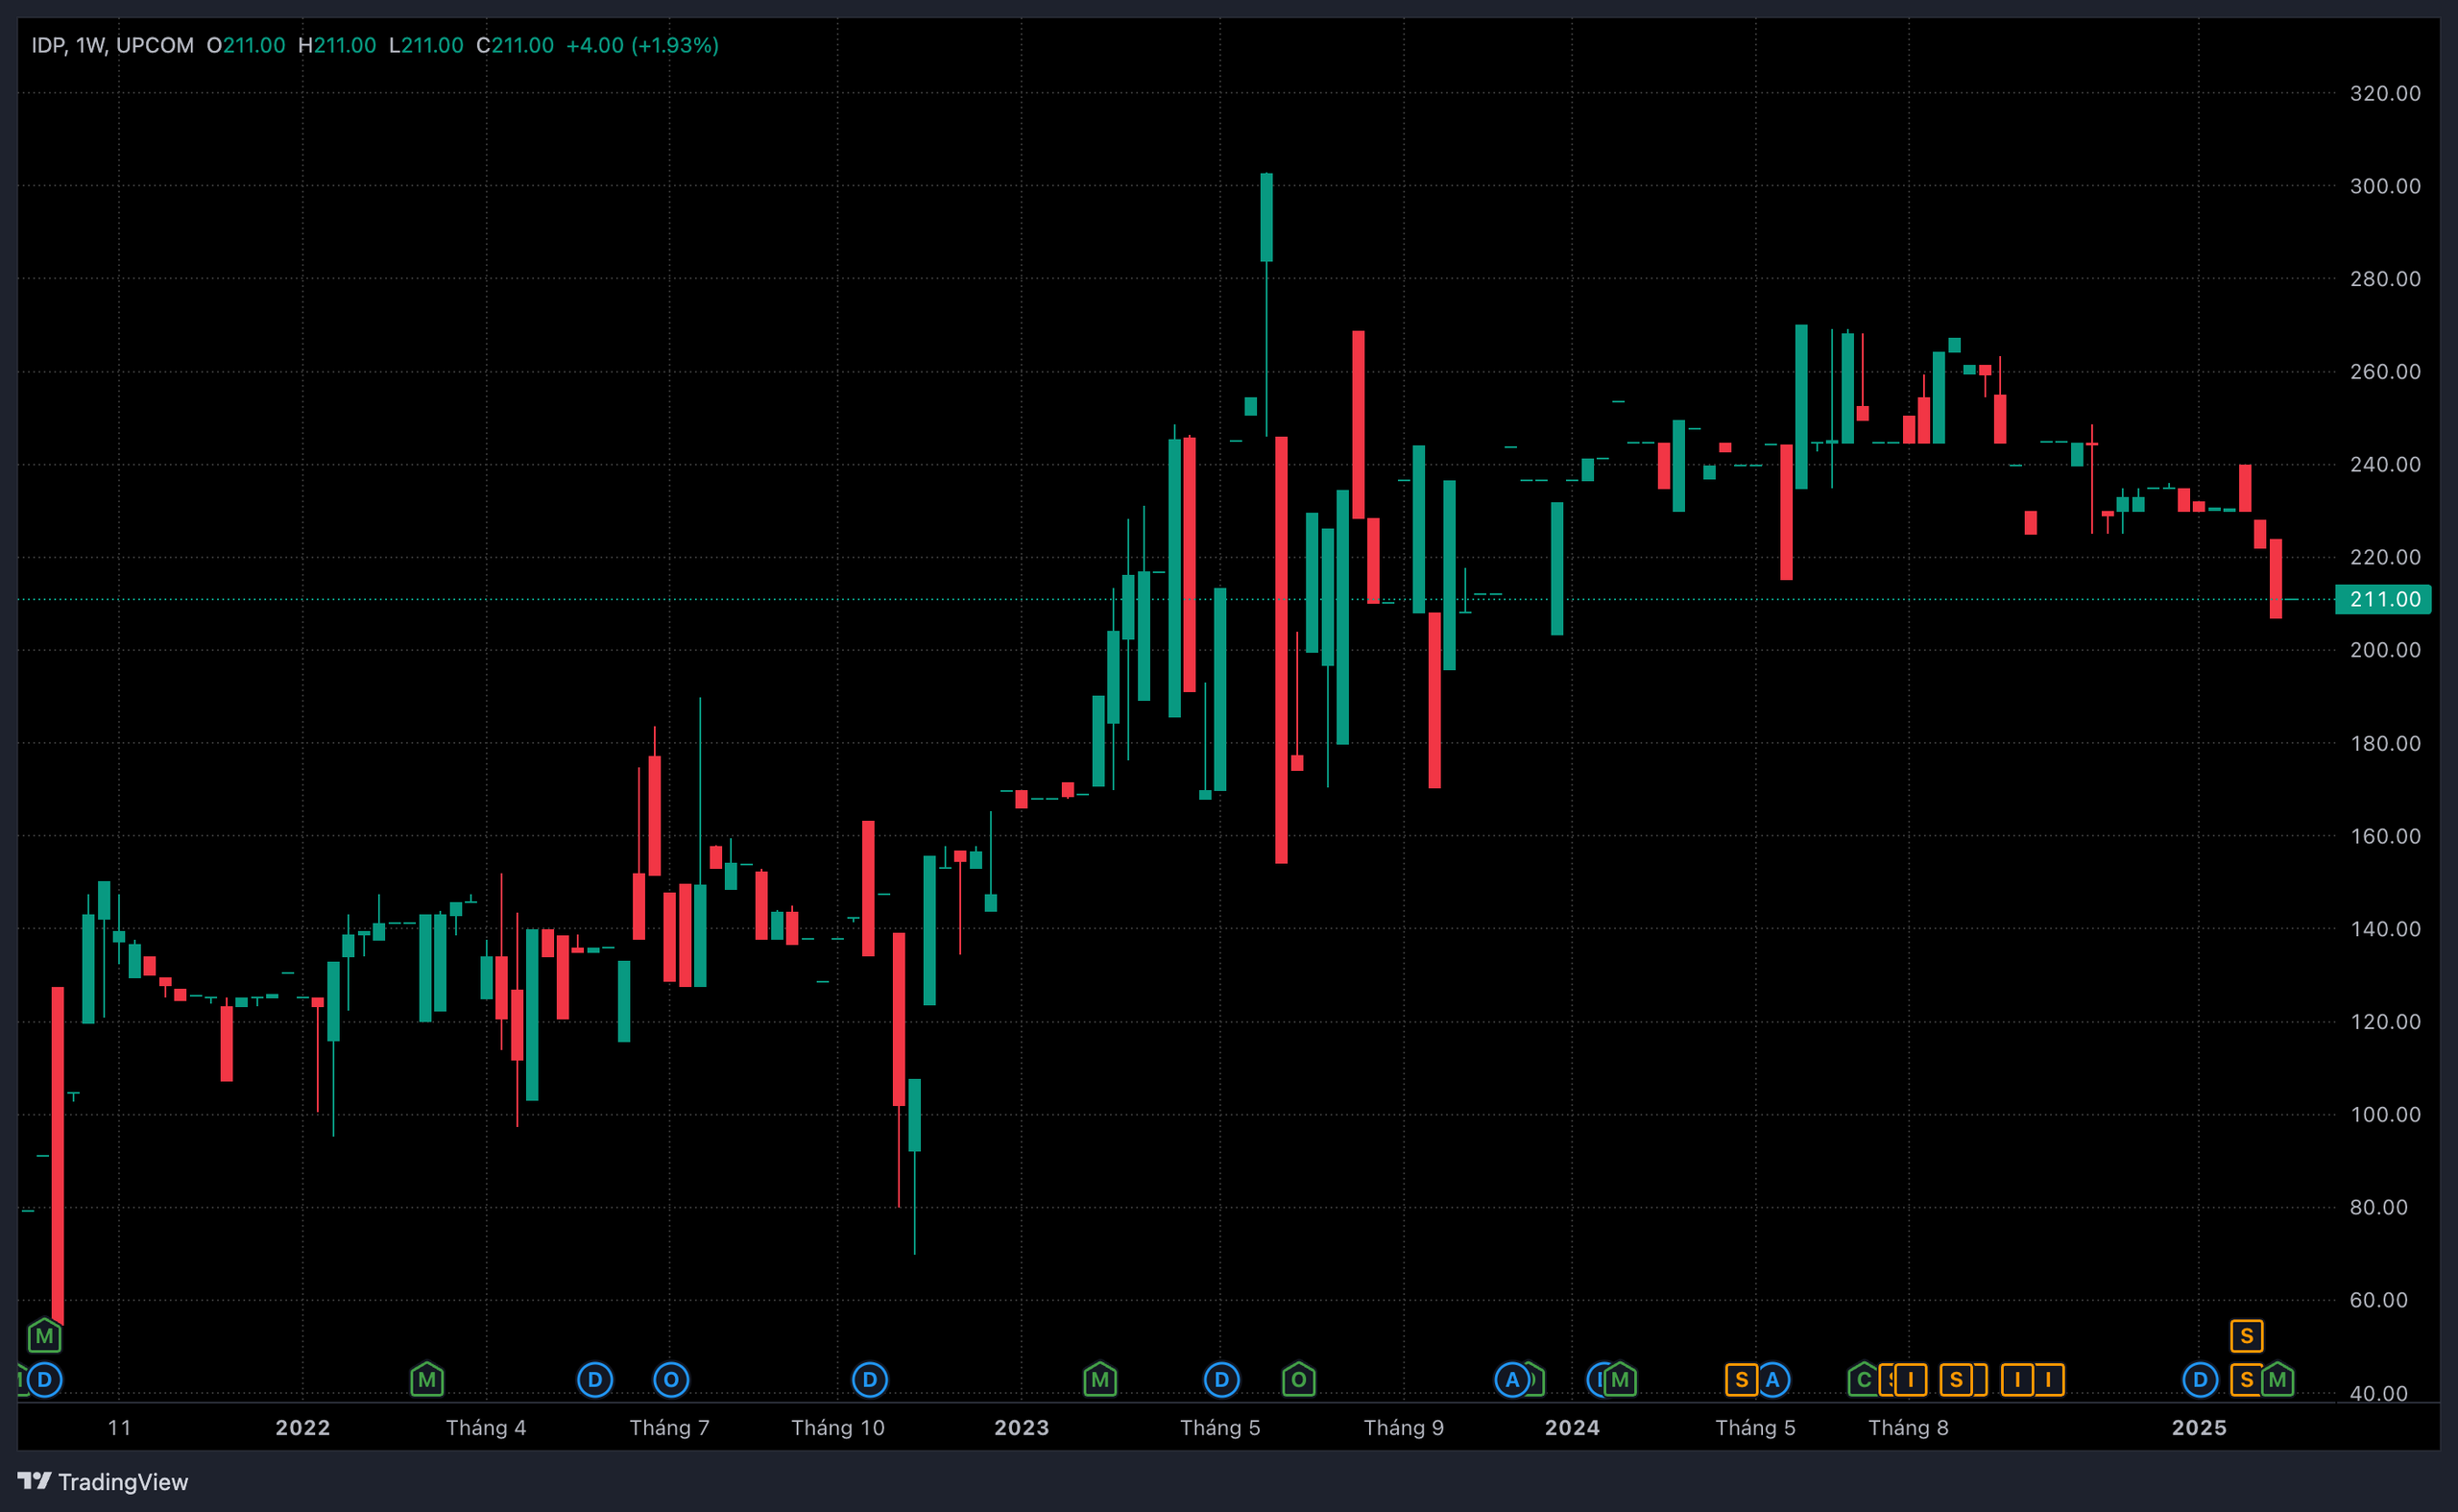Click the blue D marker at 2025
The image size is (2458, 1512).
click(2200, 1380)
